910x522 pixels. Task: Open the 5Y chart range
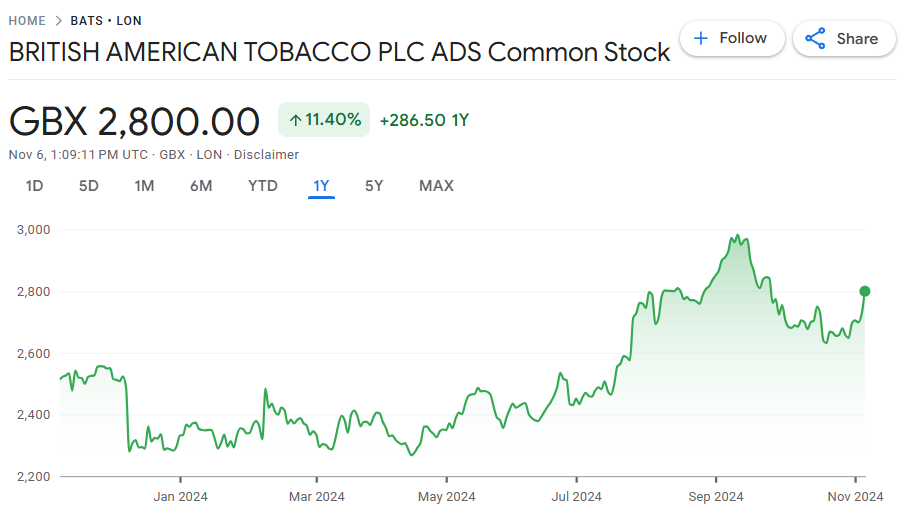(374, 186)
